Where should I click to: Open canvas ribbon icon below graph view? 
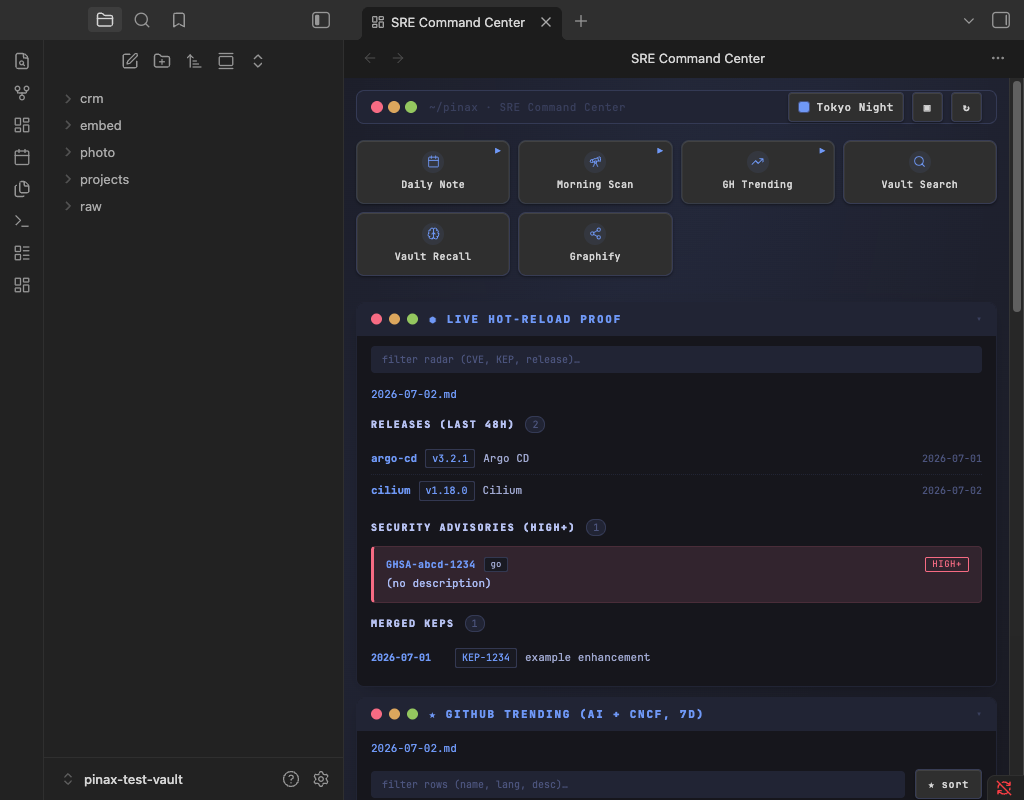tap(22, 125)
